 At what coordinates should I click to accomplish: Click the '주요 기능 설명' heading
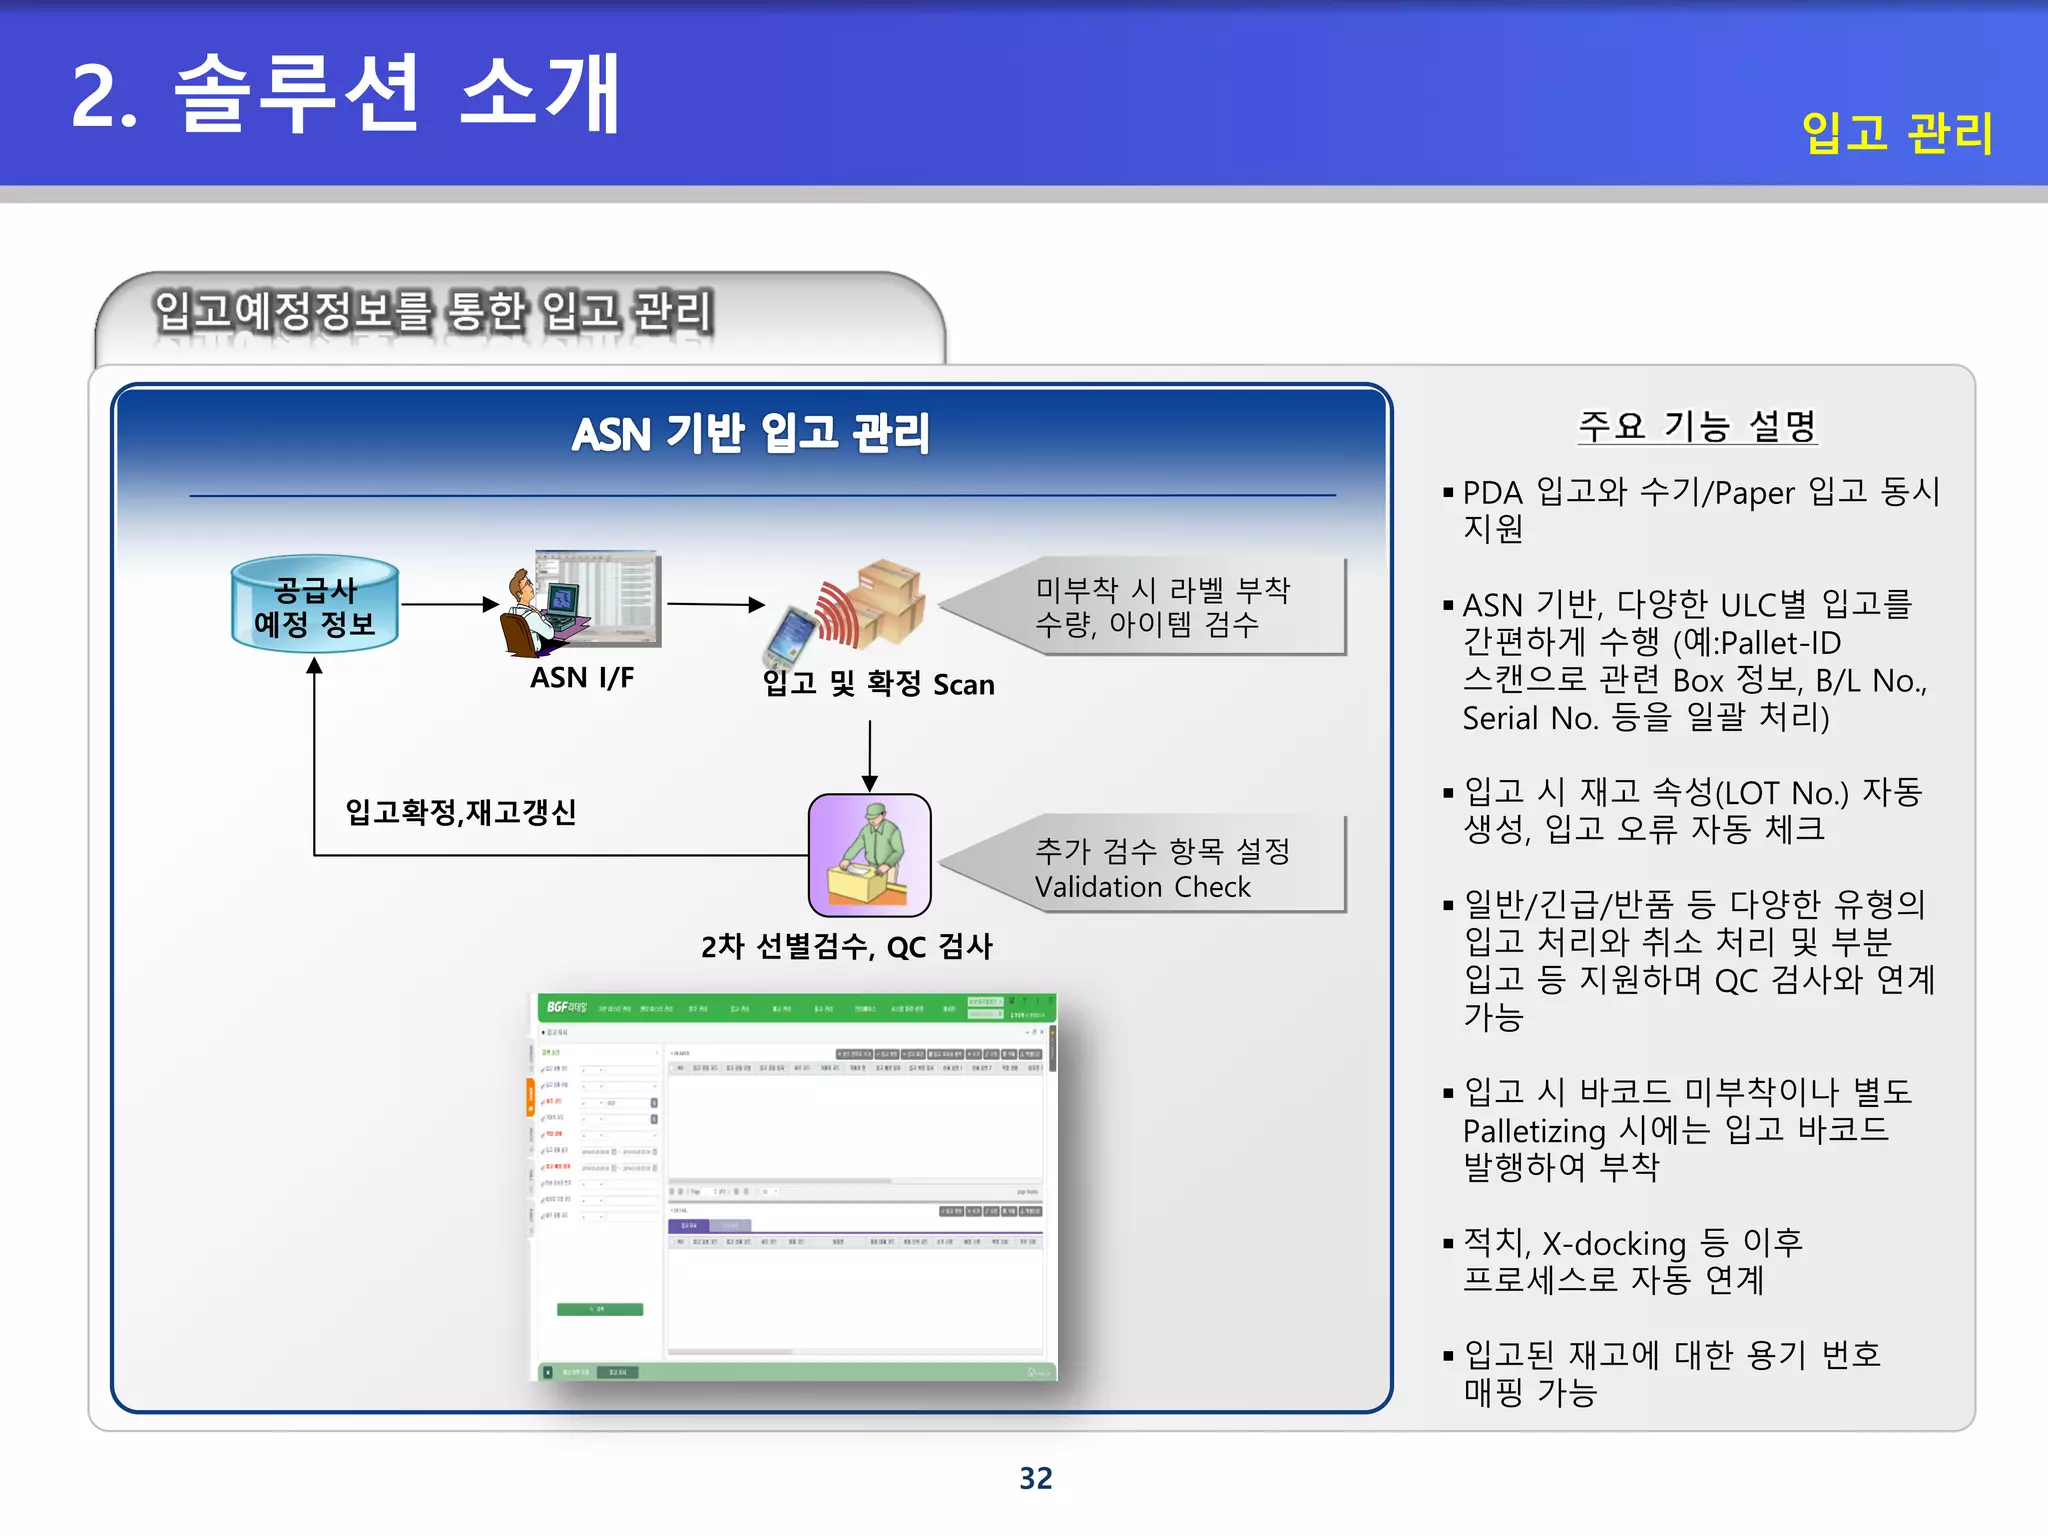point(1697,426)
